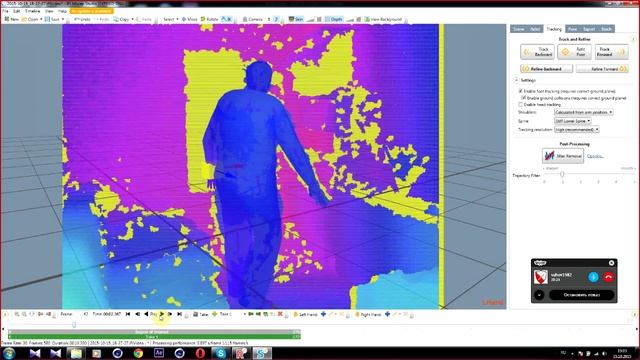Toggle Enable ground collisions checkbox
Viewport: 640px width, 360px height.
click(524, 98)
